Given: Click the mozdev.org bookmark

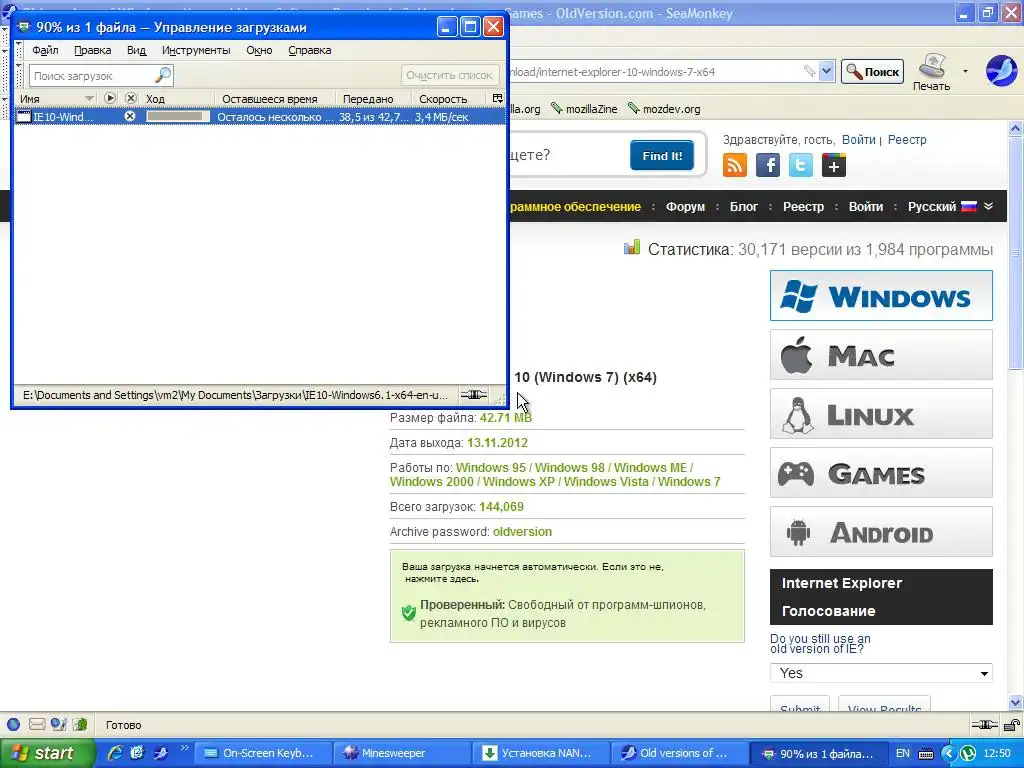Looking at the screenshot, I should point(664,109).
